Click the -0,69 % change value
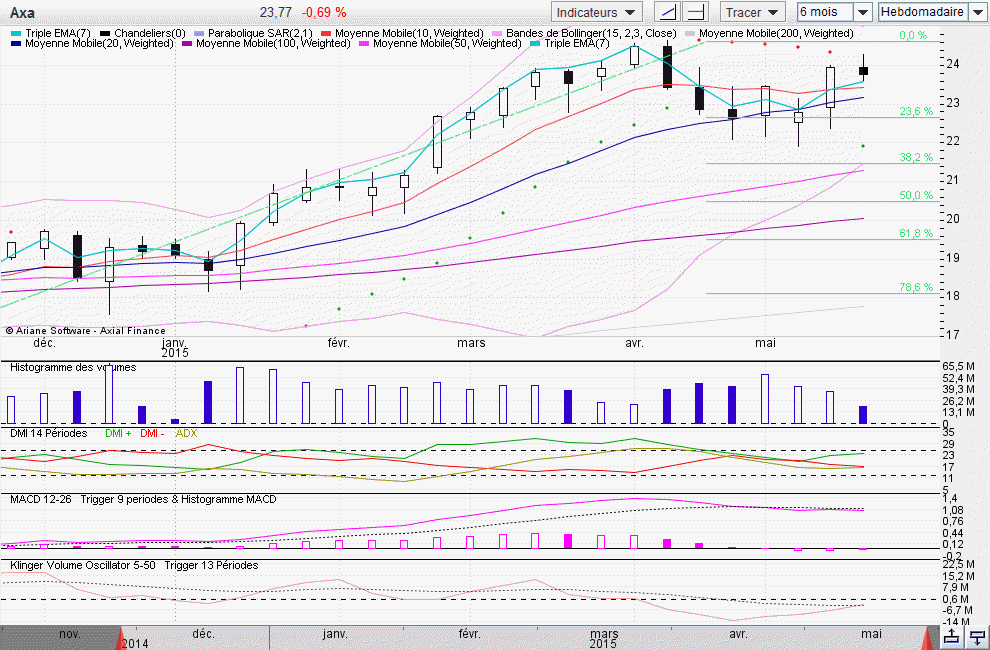Viewport: 990px width, 650px height. point(324,13)
